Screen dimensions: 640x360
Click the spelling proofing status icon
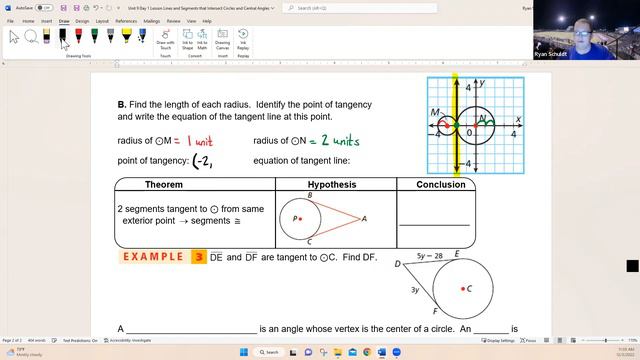pyautogui.click(x=54, y=340)
